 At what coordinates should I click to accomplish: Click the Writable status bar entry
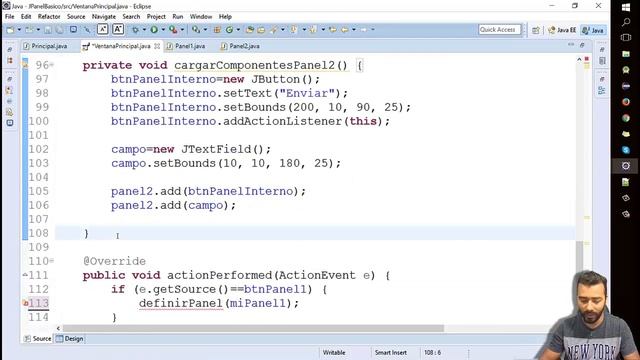[x=334, y=353]
